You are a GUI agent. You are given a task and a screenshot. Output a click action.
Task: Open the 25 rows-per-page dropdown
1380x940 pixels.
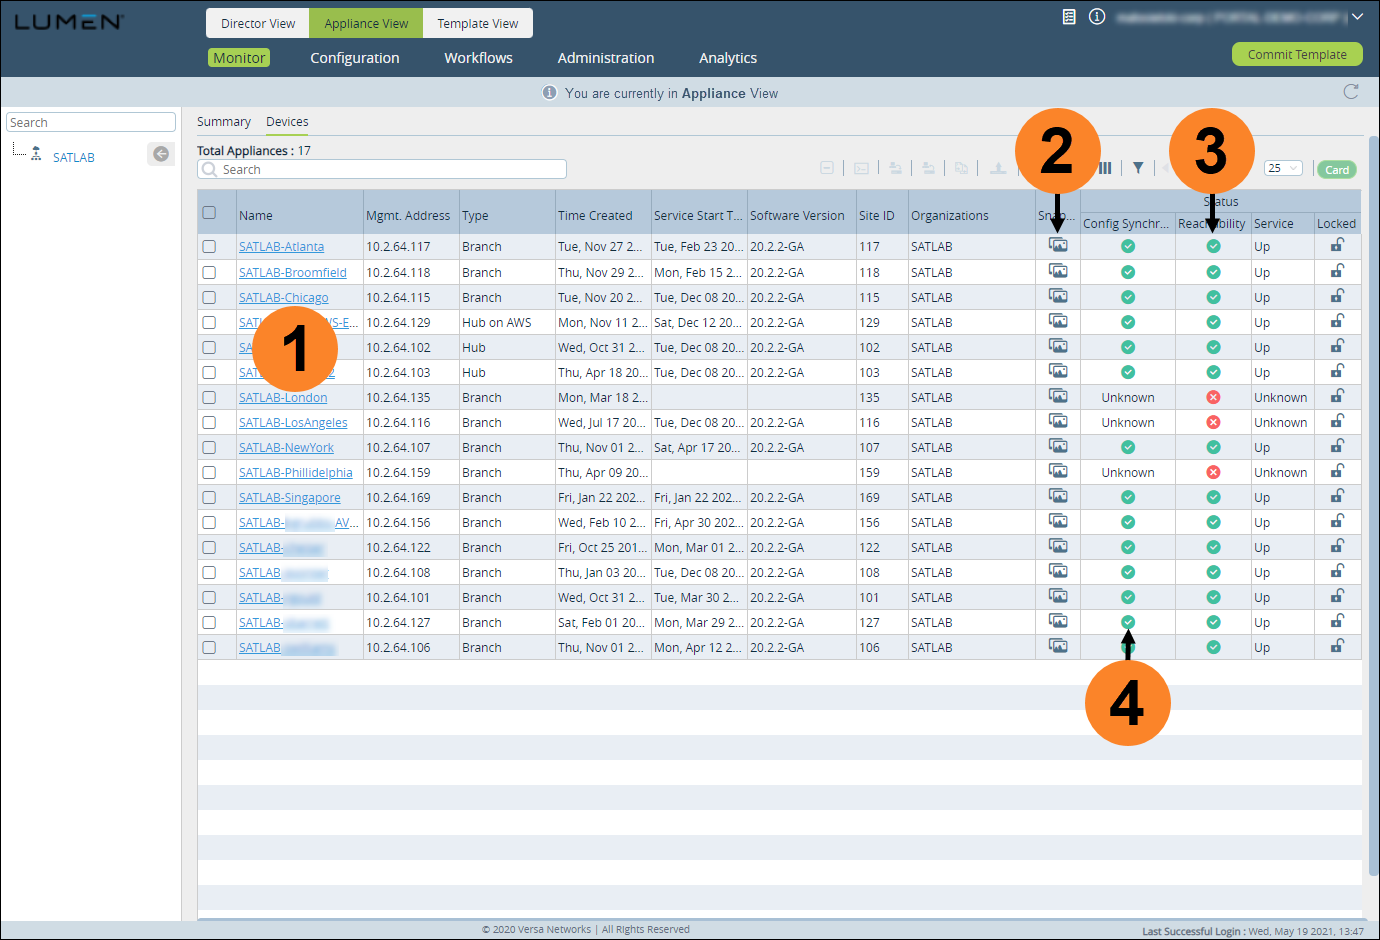(1283, 168)
